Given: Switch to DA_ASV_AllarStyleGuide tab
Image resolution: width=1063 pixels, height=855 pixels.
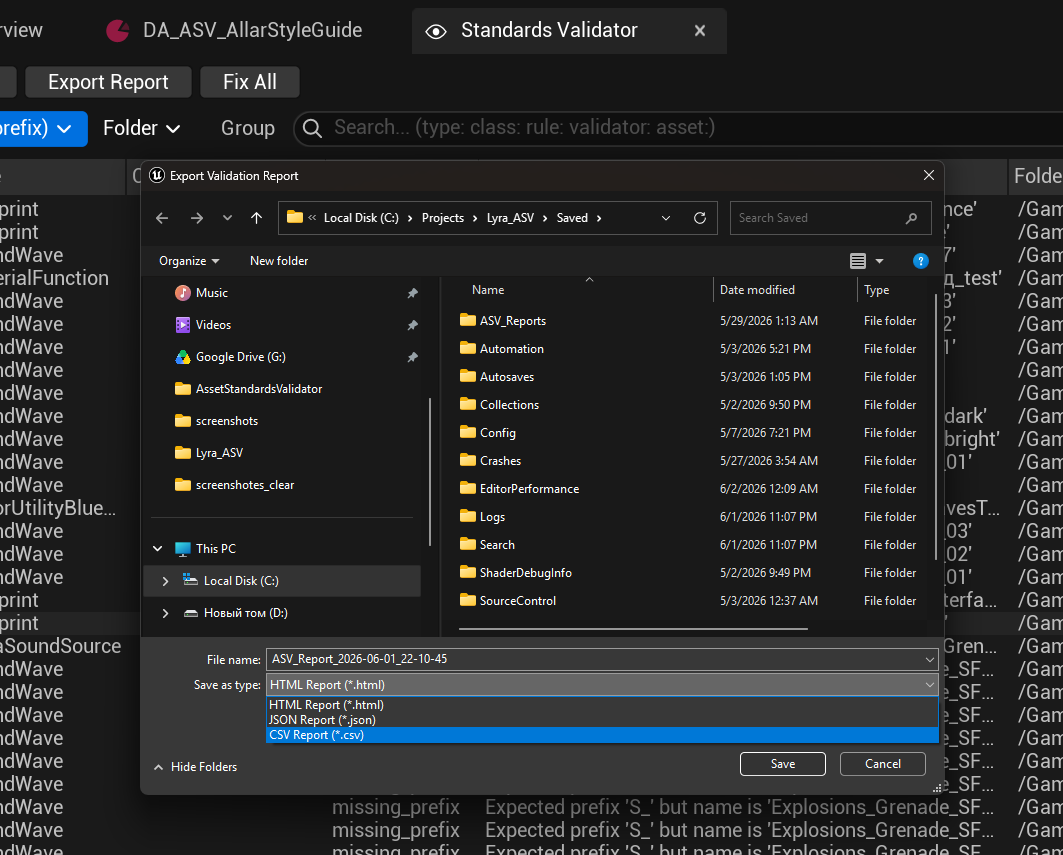Looking at the screenshot, I should pos(235,31).
